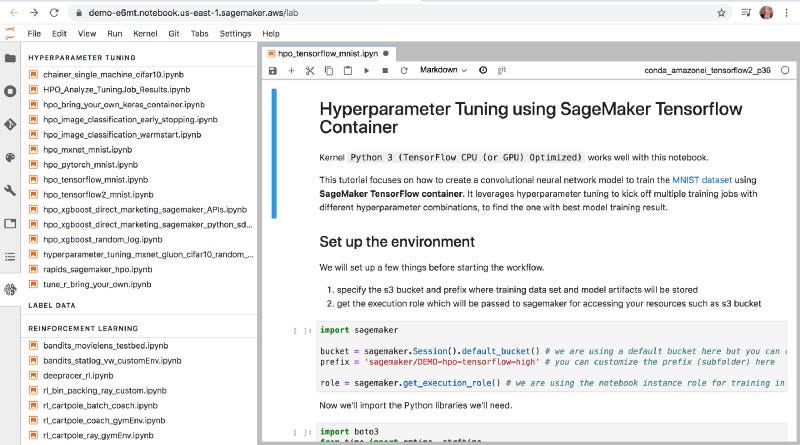Open the SageMaker examples sidebar icon
Screen dimensions: 800x445
10,290
